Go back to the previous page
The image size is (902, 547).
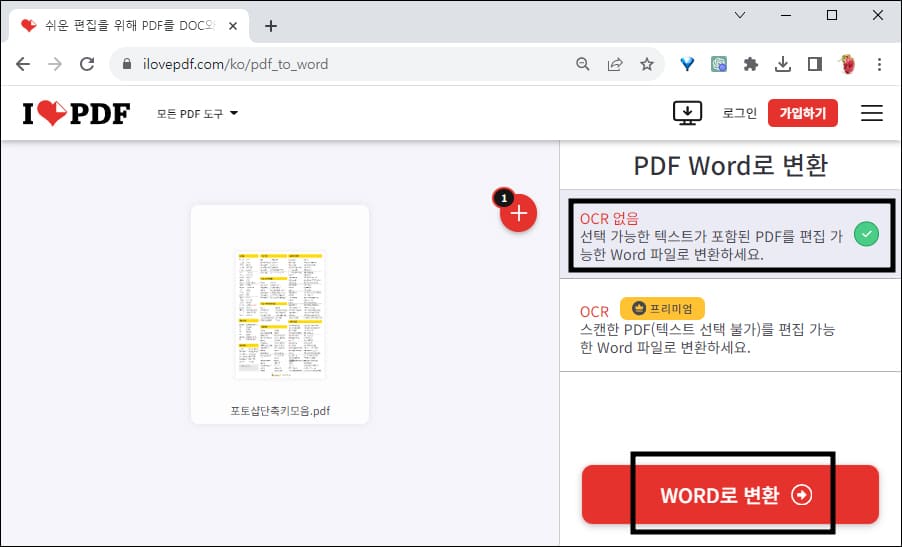pos(23,64)
